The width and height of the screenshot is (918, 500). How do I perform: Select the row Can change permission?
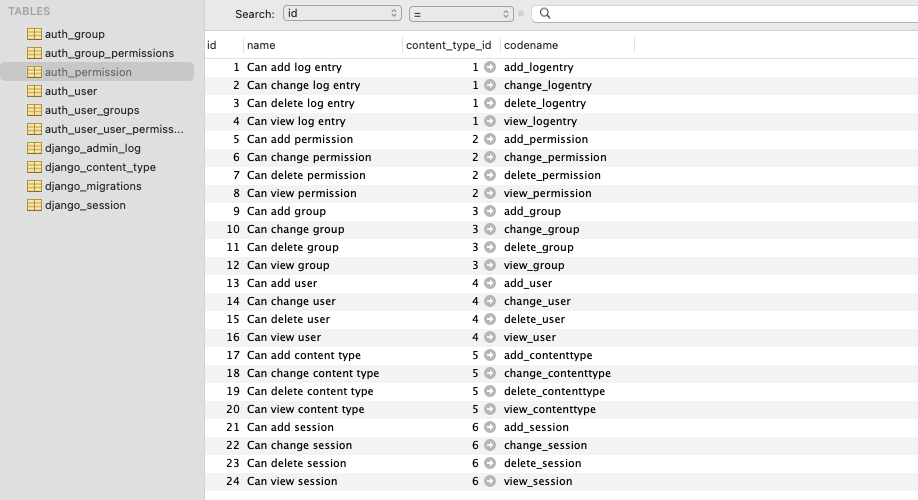point(561,157)
